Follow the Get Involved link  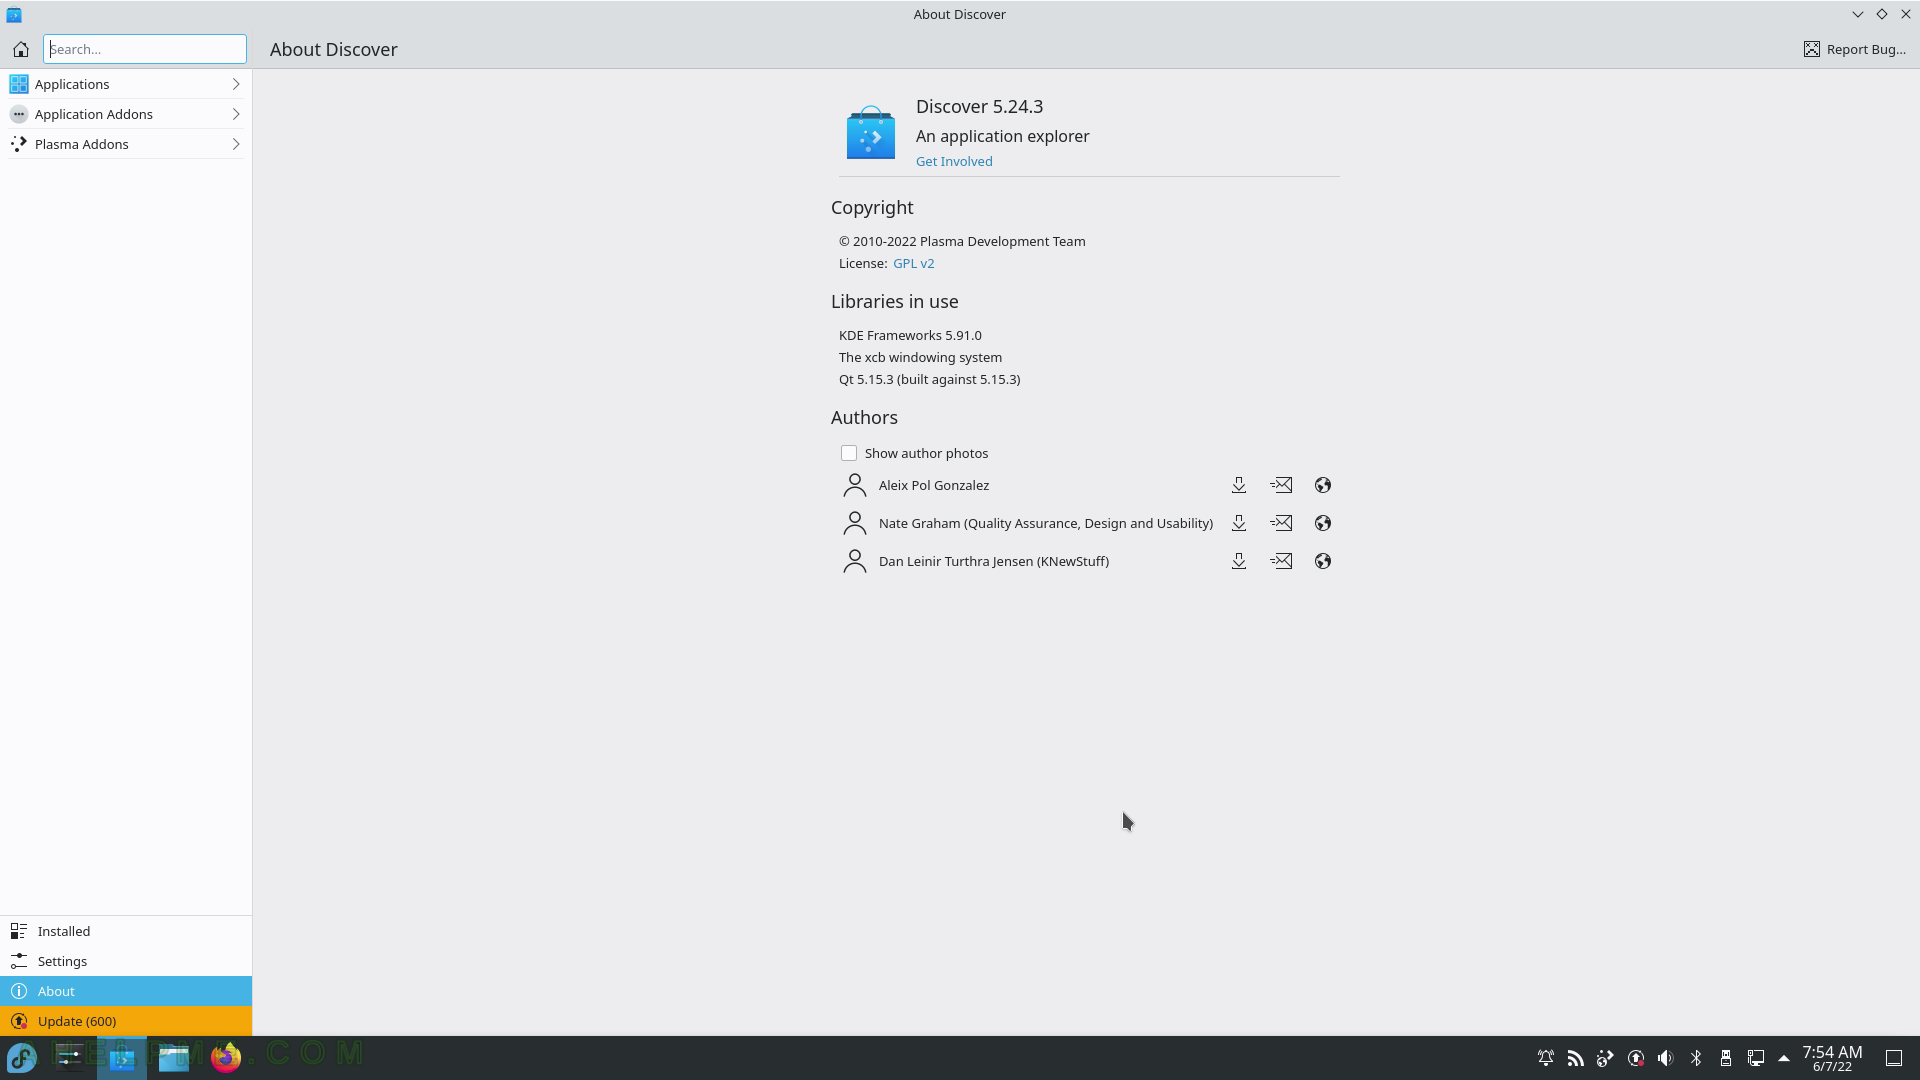(954, 161)
